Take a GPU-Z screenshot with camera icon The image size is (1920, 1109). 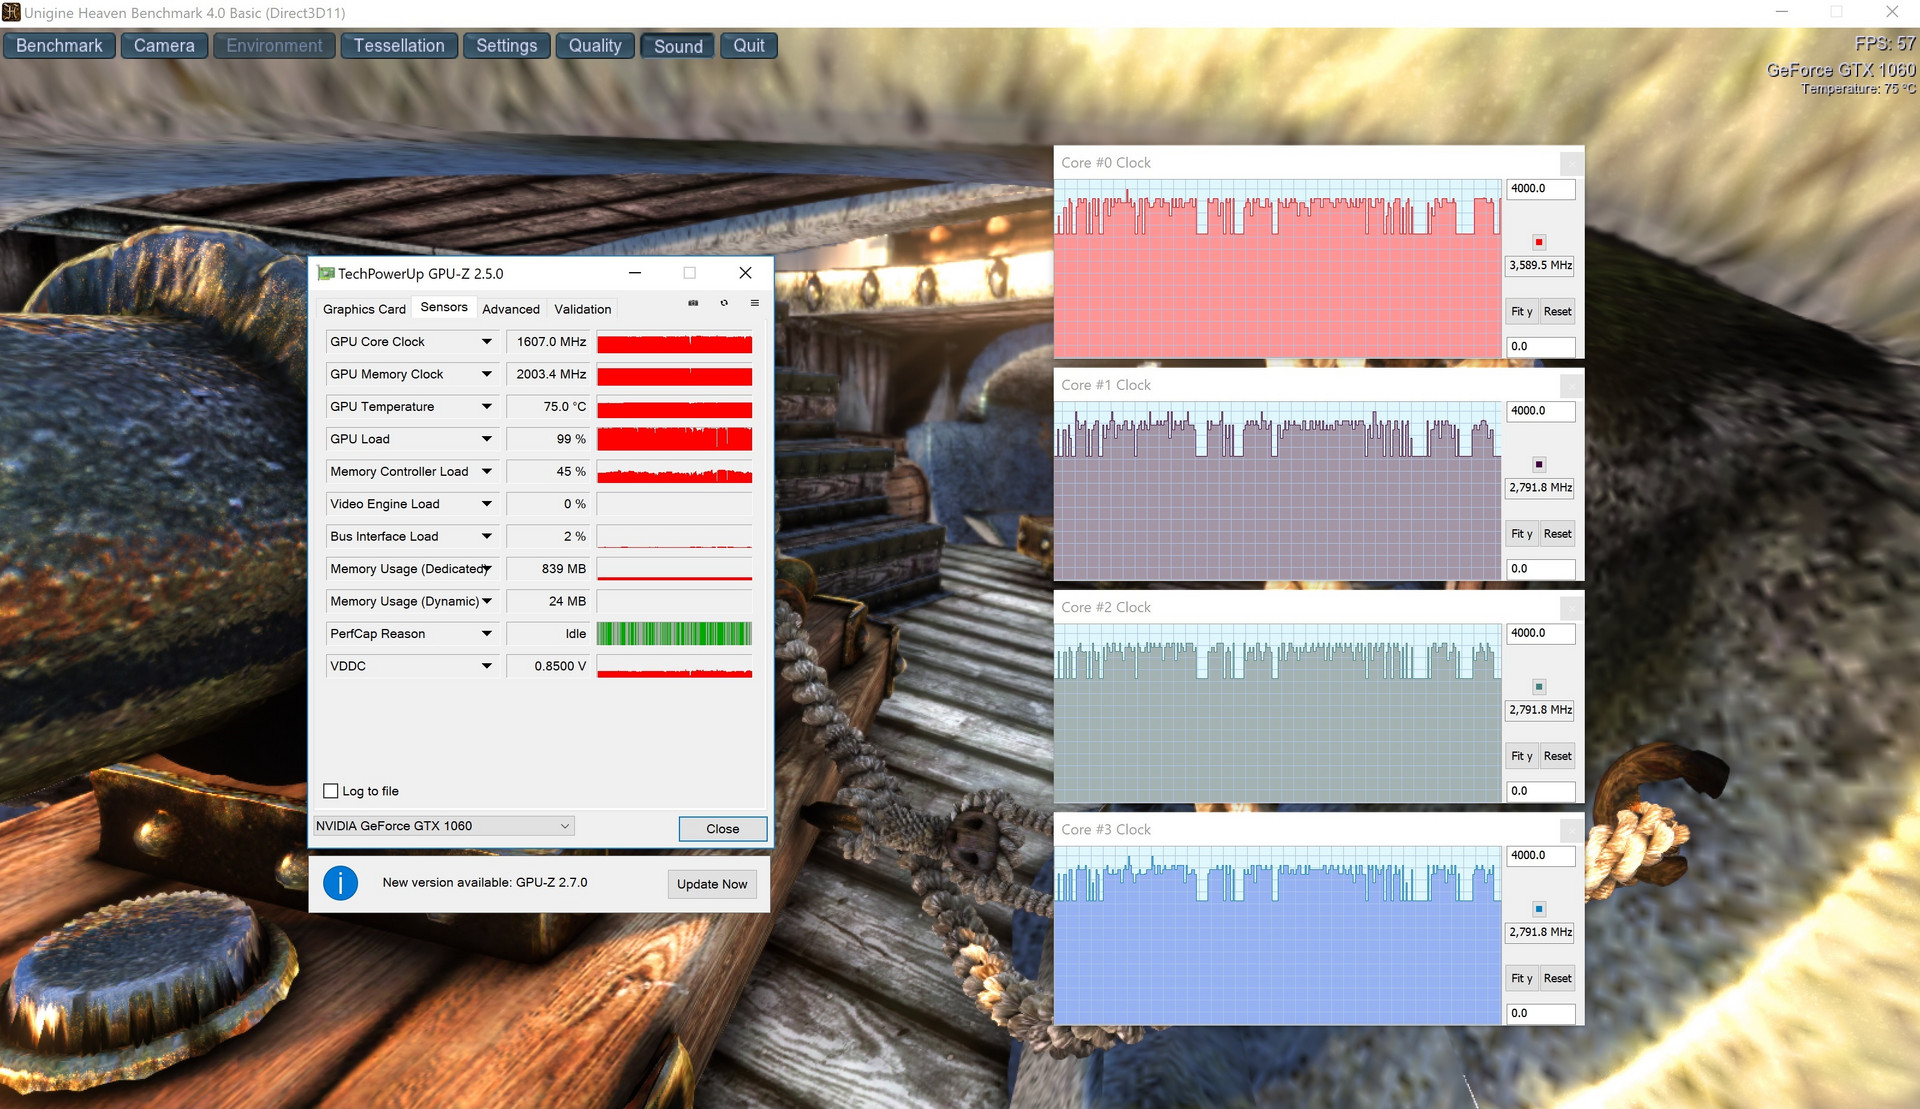693,303
